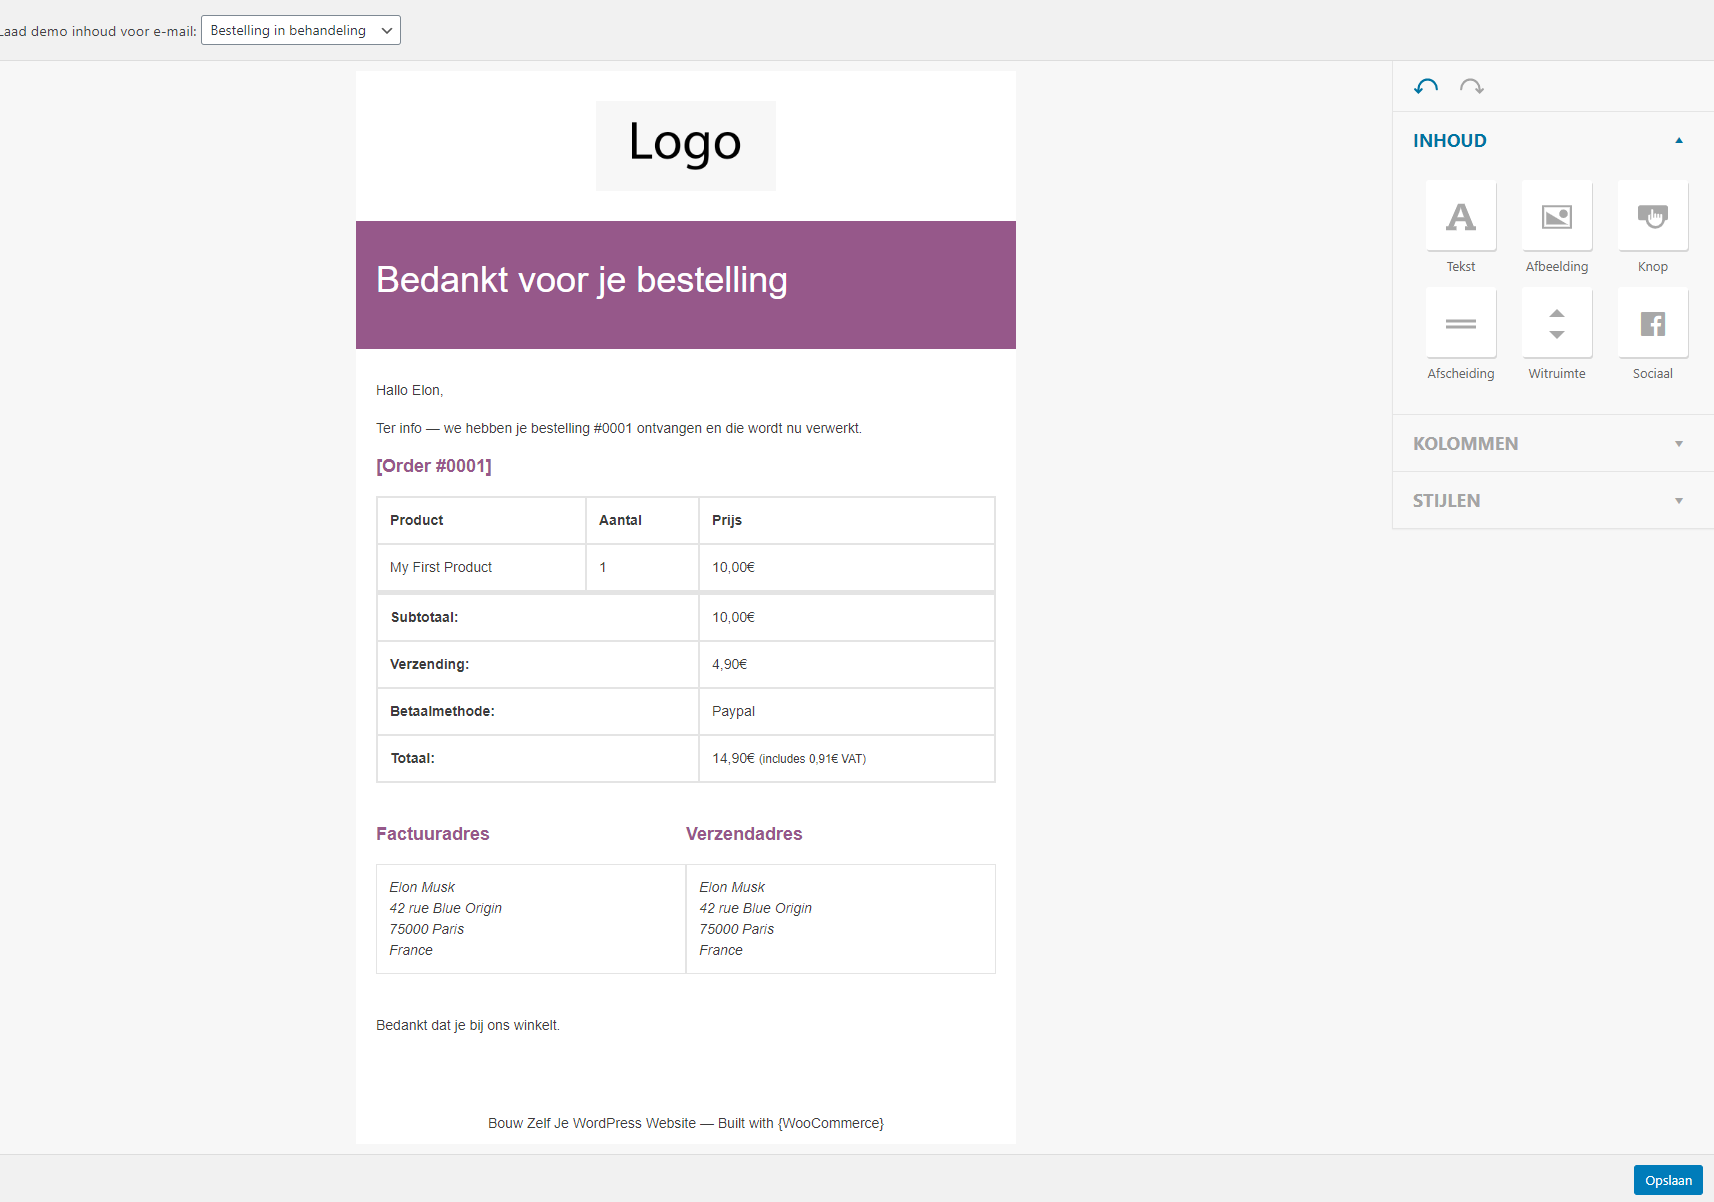Click the Totaal 14,90€ value cell
The height and width of the screenshot is (1202, 1714).
click(846, 758)
